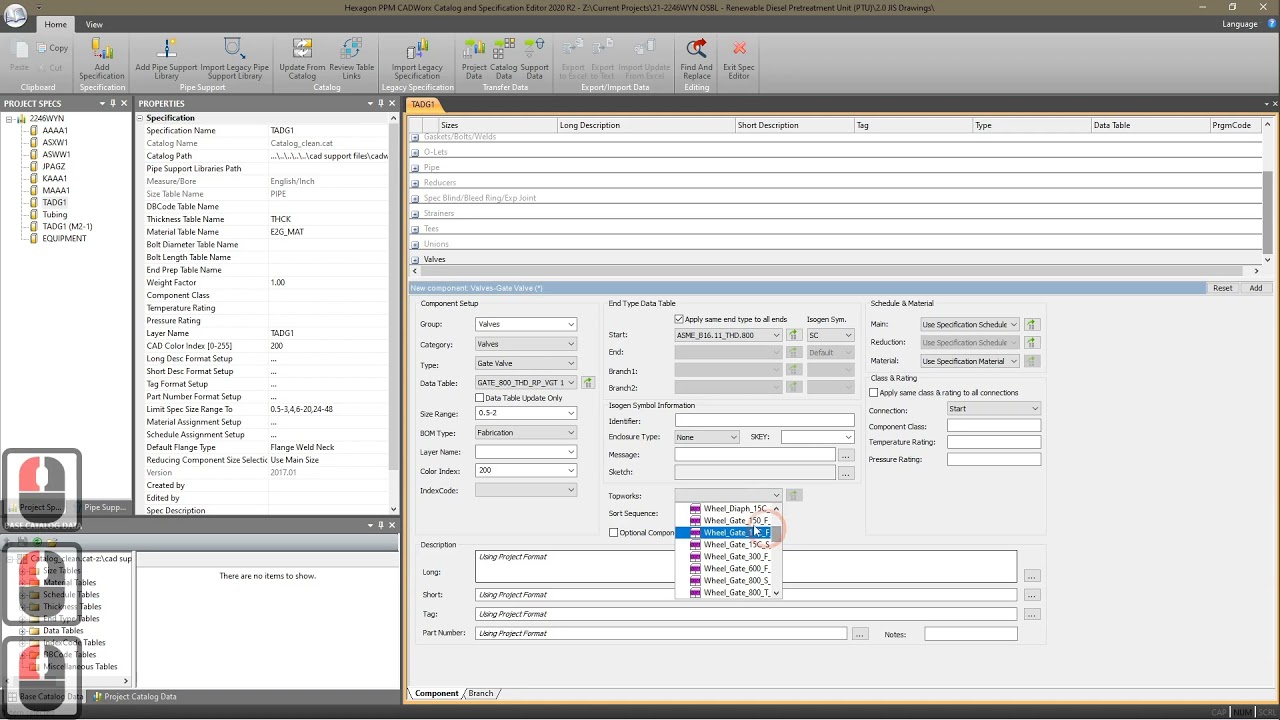Screen dimensions: 1280x720
Task: Expand the Reducers component group
Action: tap(415, 183)
